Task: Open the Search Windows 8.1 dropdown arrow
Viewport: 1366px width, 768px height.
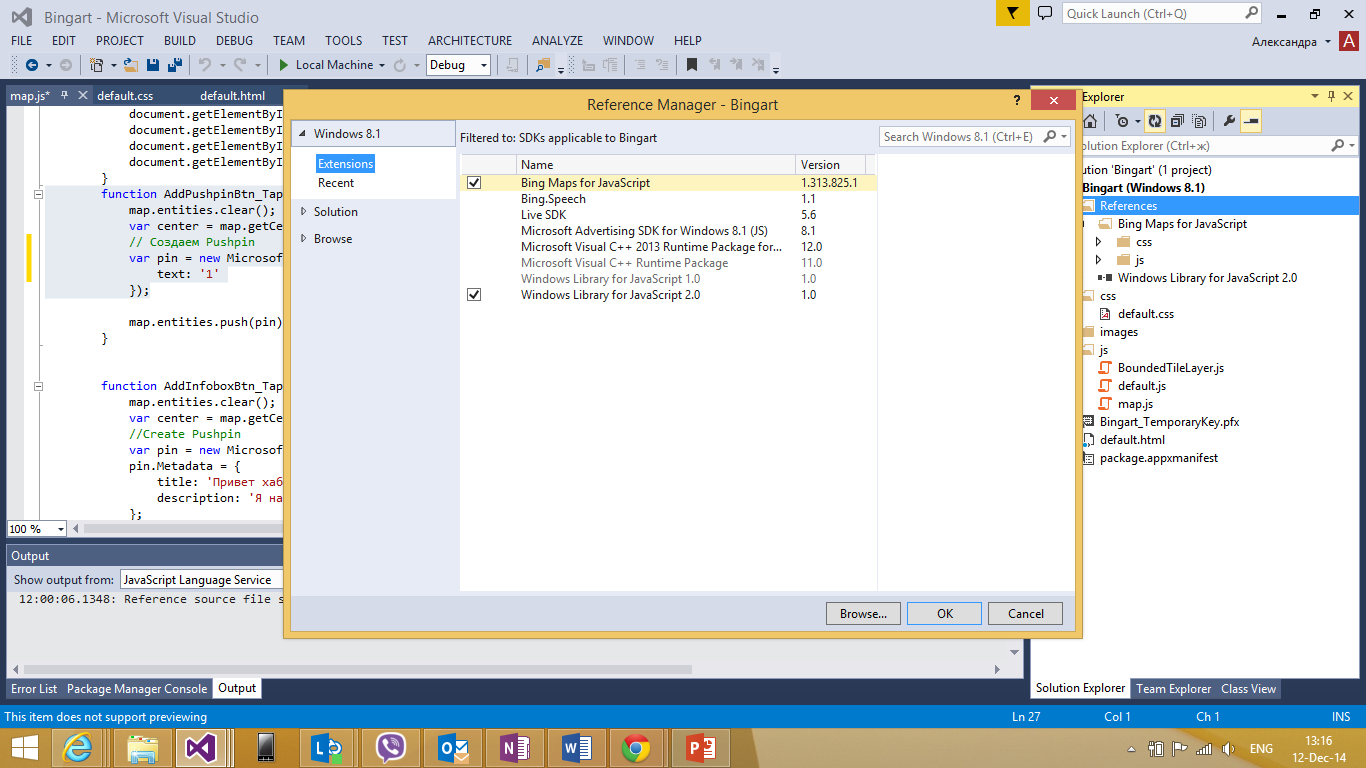Action: [x=1065, y=137]
